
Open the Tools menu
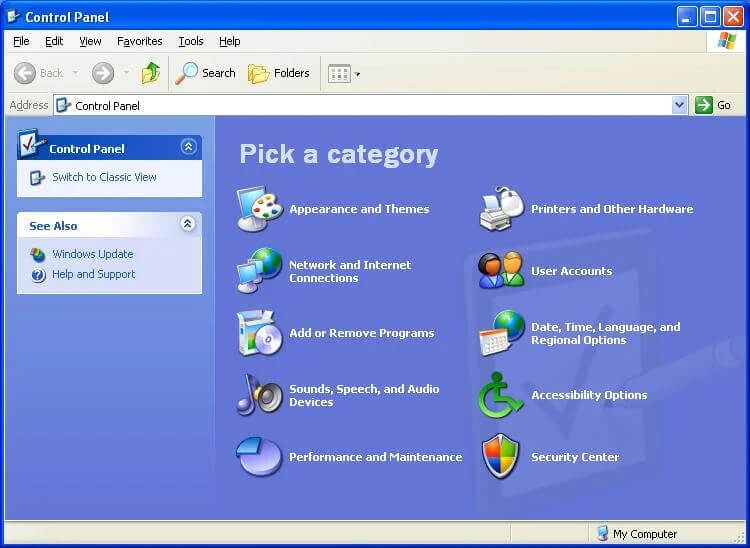pyautogui.click(x=190, y=41)
